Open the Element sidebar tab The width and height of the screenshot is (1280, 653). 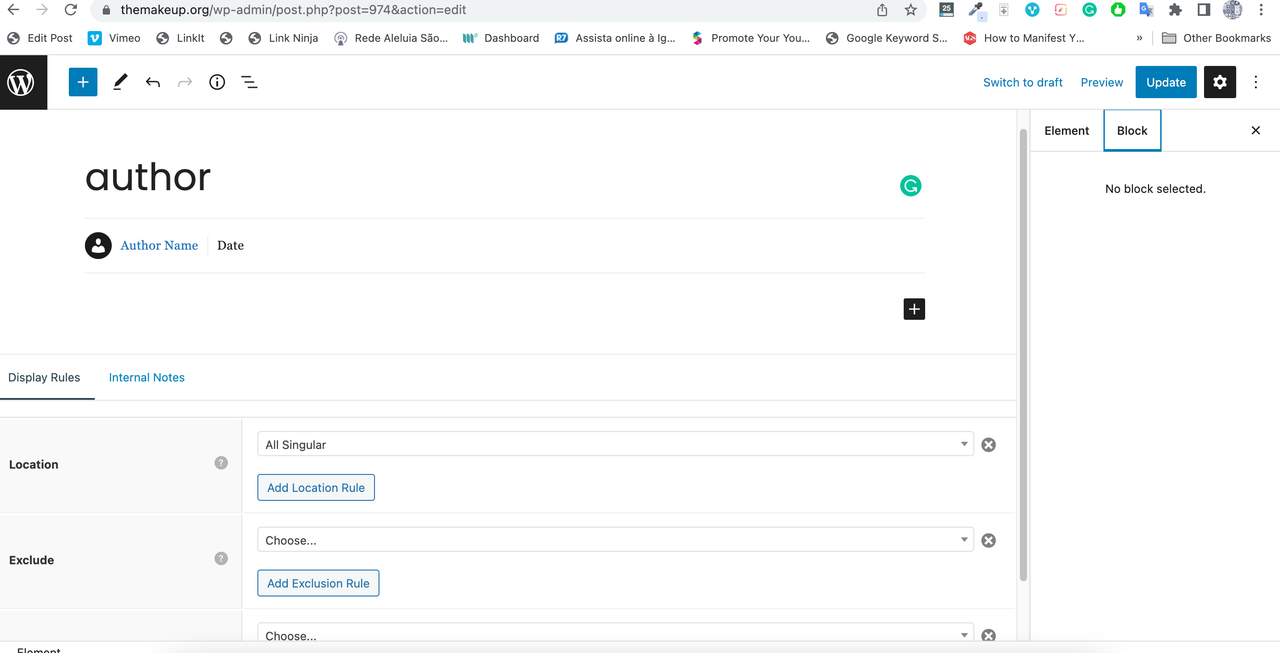[x=1066, y=130]
